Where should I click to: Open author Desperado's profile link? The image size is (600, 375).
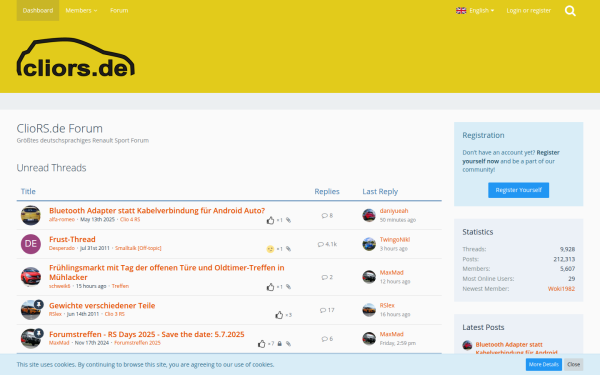click(x=62, y=248)
